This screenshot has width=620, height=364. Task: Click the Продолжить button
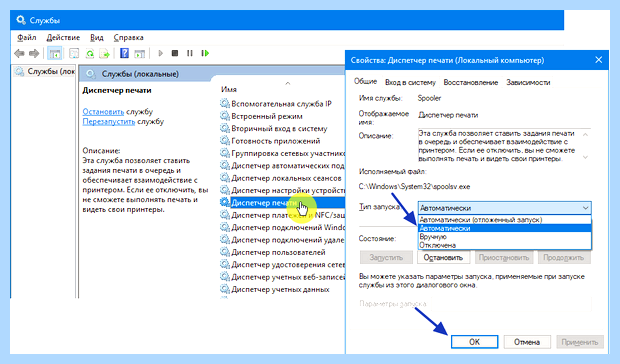tap(563, 257)
